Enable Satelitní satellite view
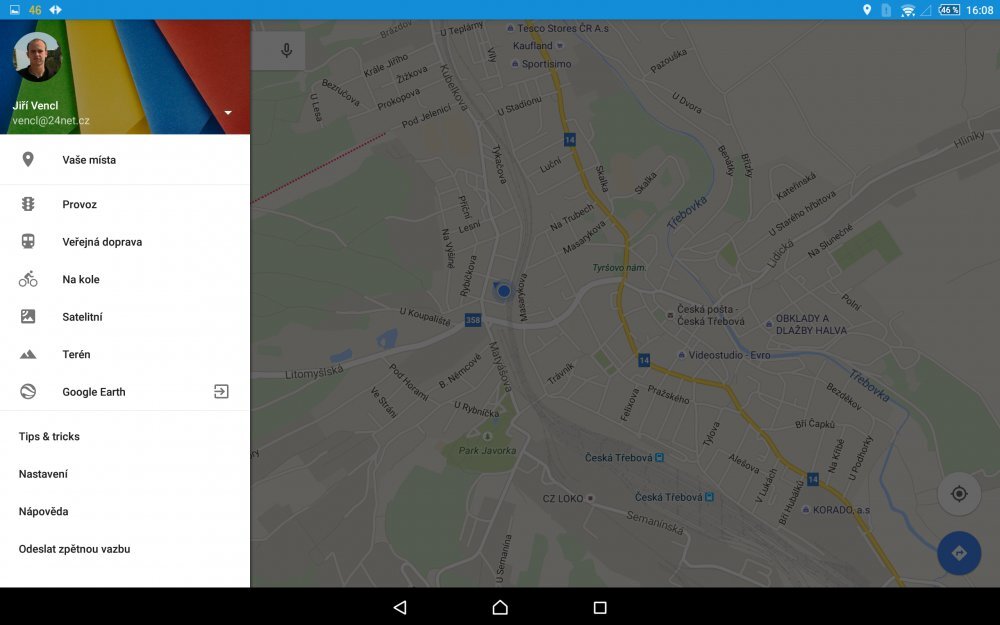 pos(27,316)
